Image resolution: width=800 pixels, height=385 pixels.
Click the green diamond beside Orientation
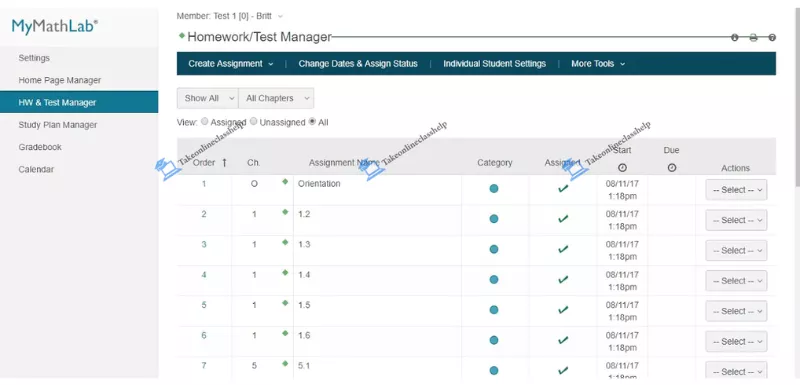[x=285, y=181]
